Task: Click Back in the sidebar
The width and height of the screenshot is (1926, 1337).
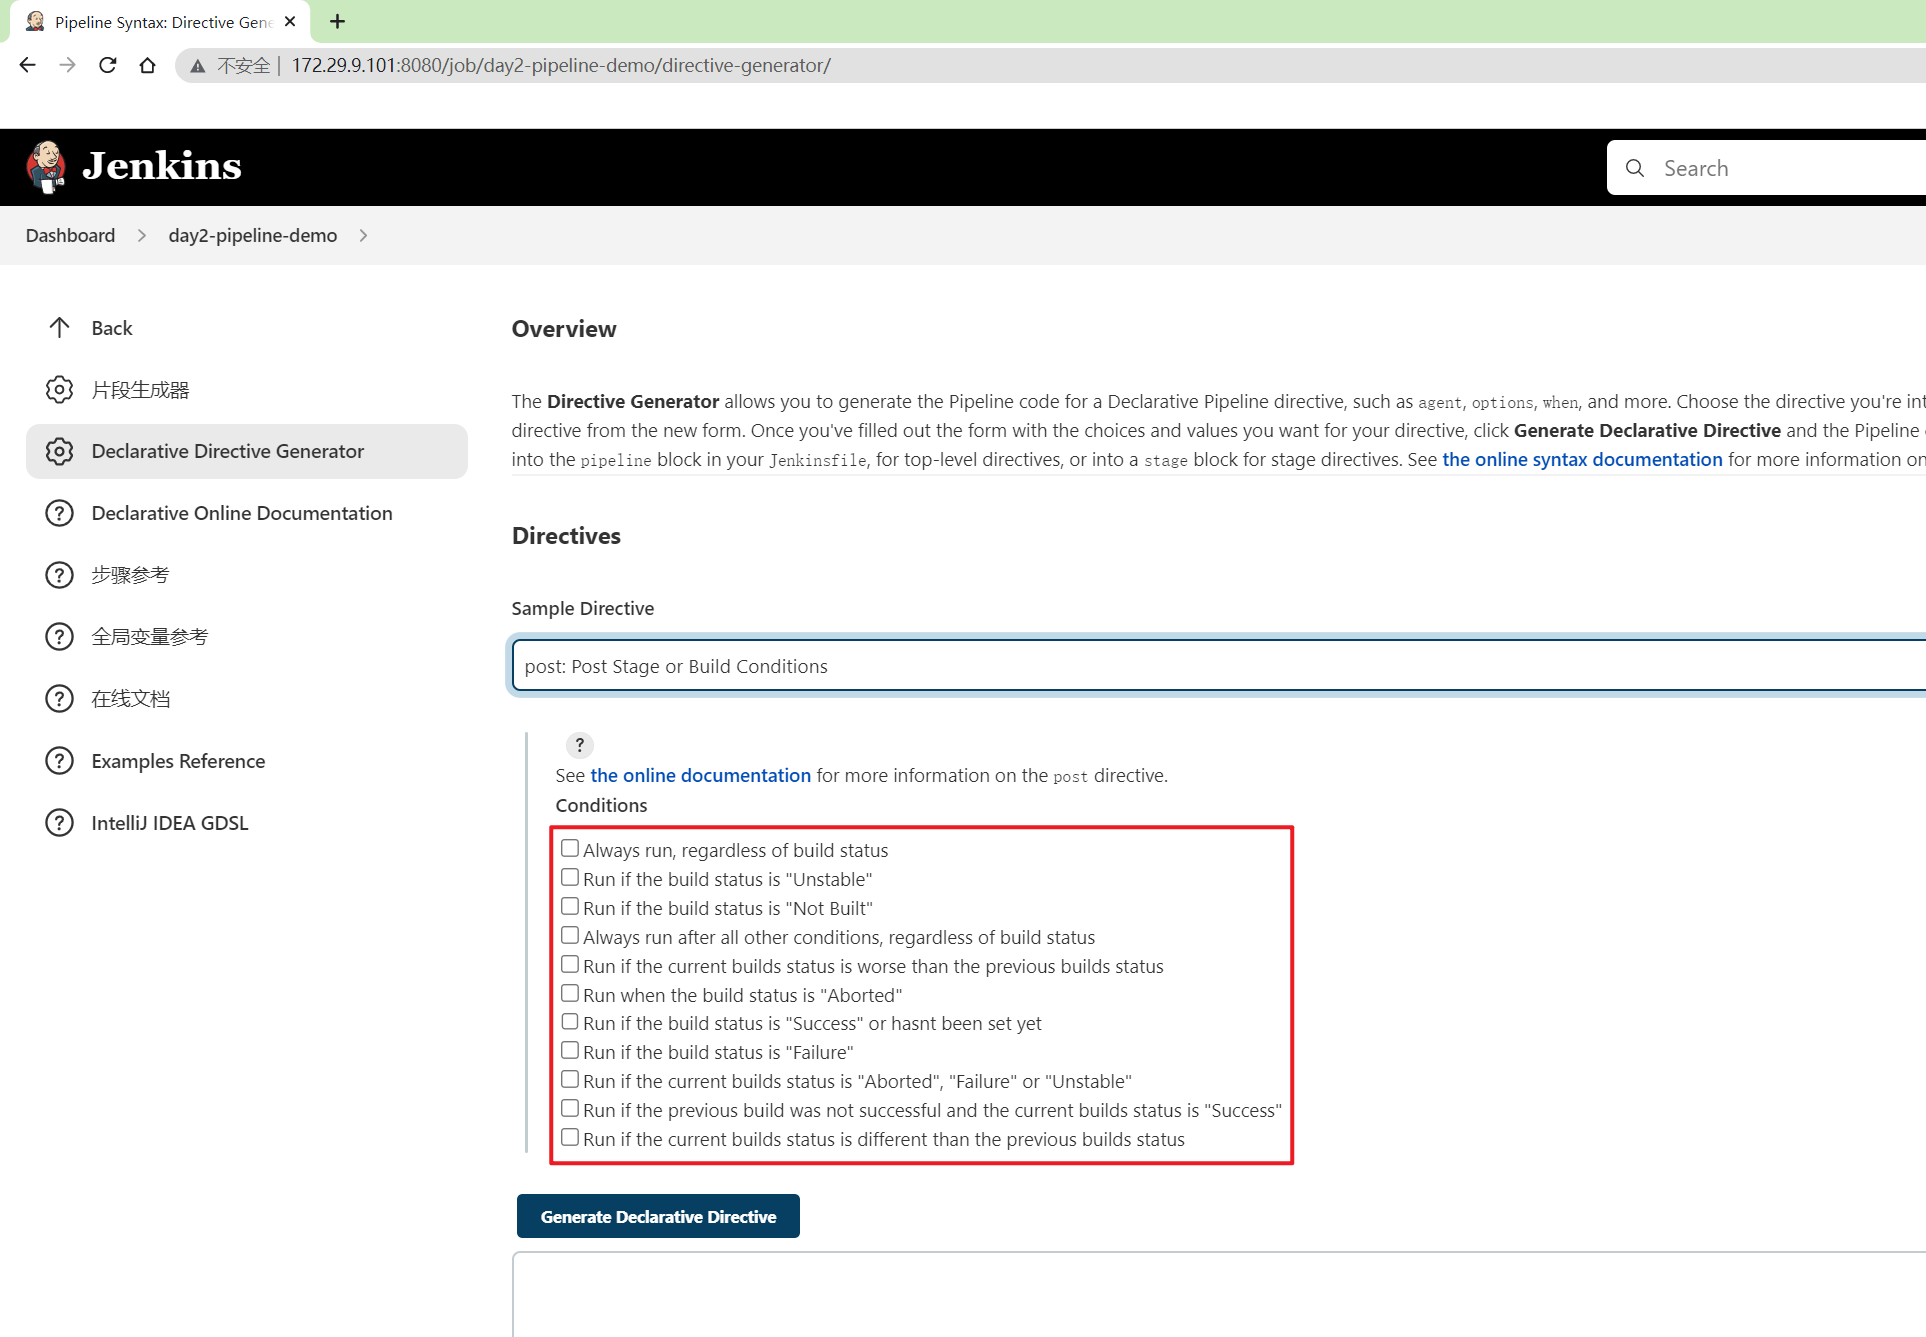Action: (247, 328)
